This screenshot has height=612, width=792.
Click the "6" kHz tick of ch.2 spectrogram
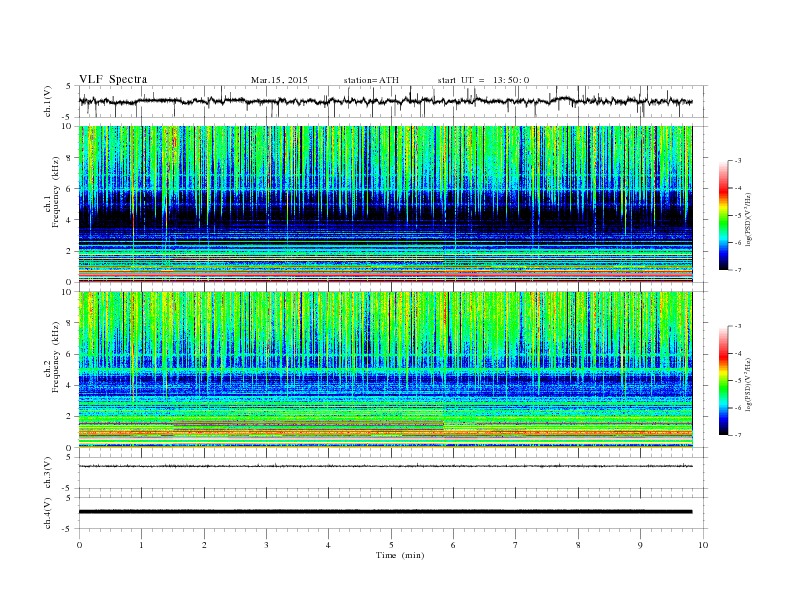69,354
